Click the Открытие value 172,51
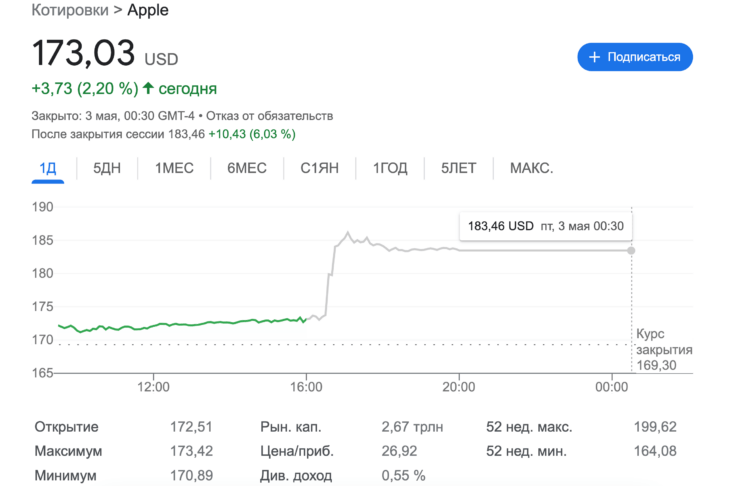This screenshot has width=740, height=486. click(x=191, y=427)
